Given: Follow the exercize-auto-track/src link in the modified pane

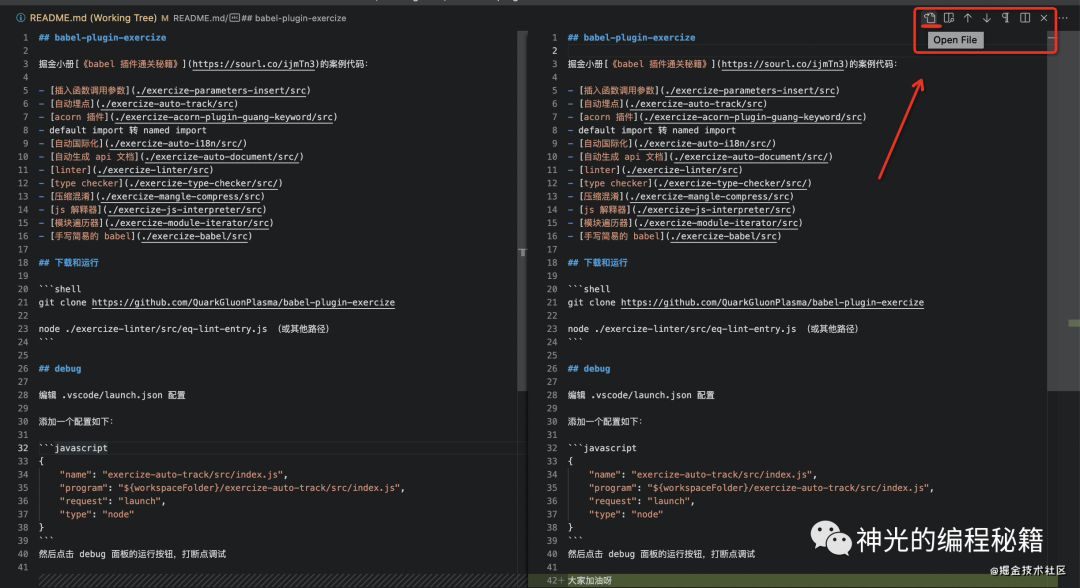Looking at the screenshot, I should pyautogui.click(x=698, y=104).
